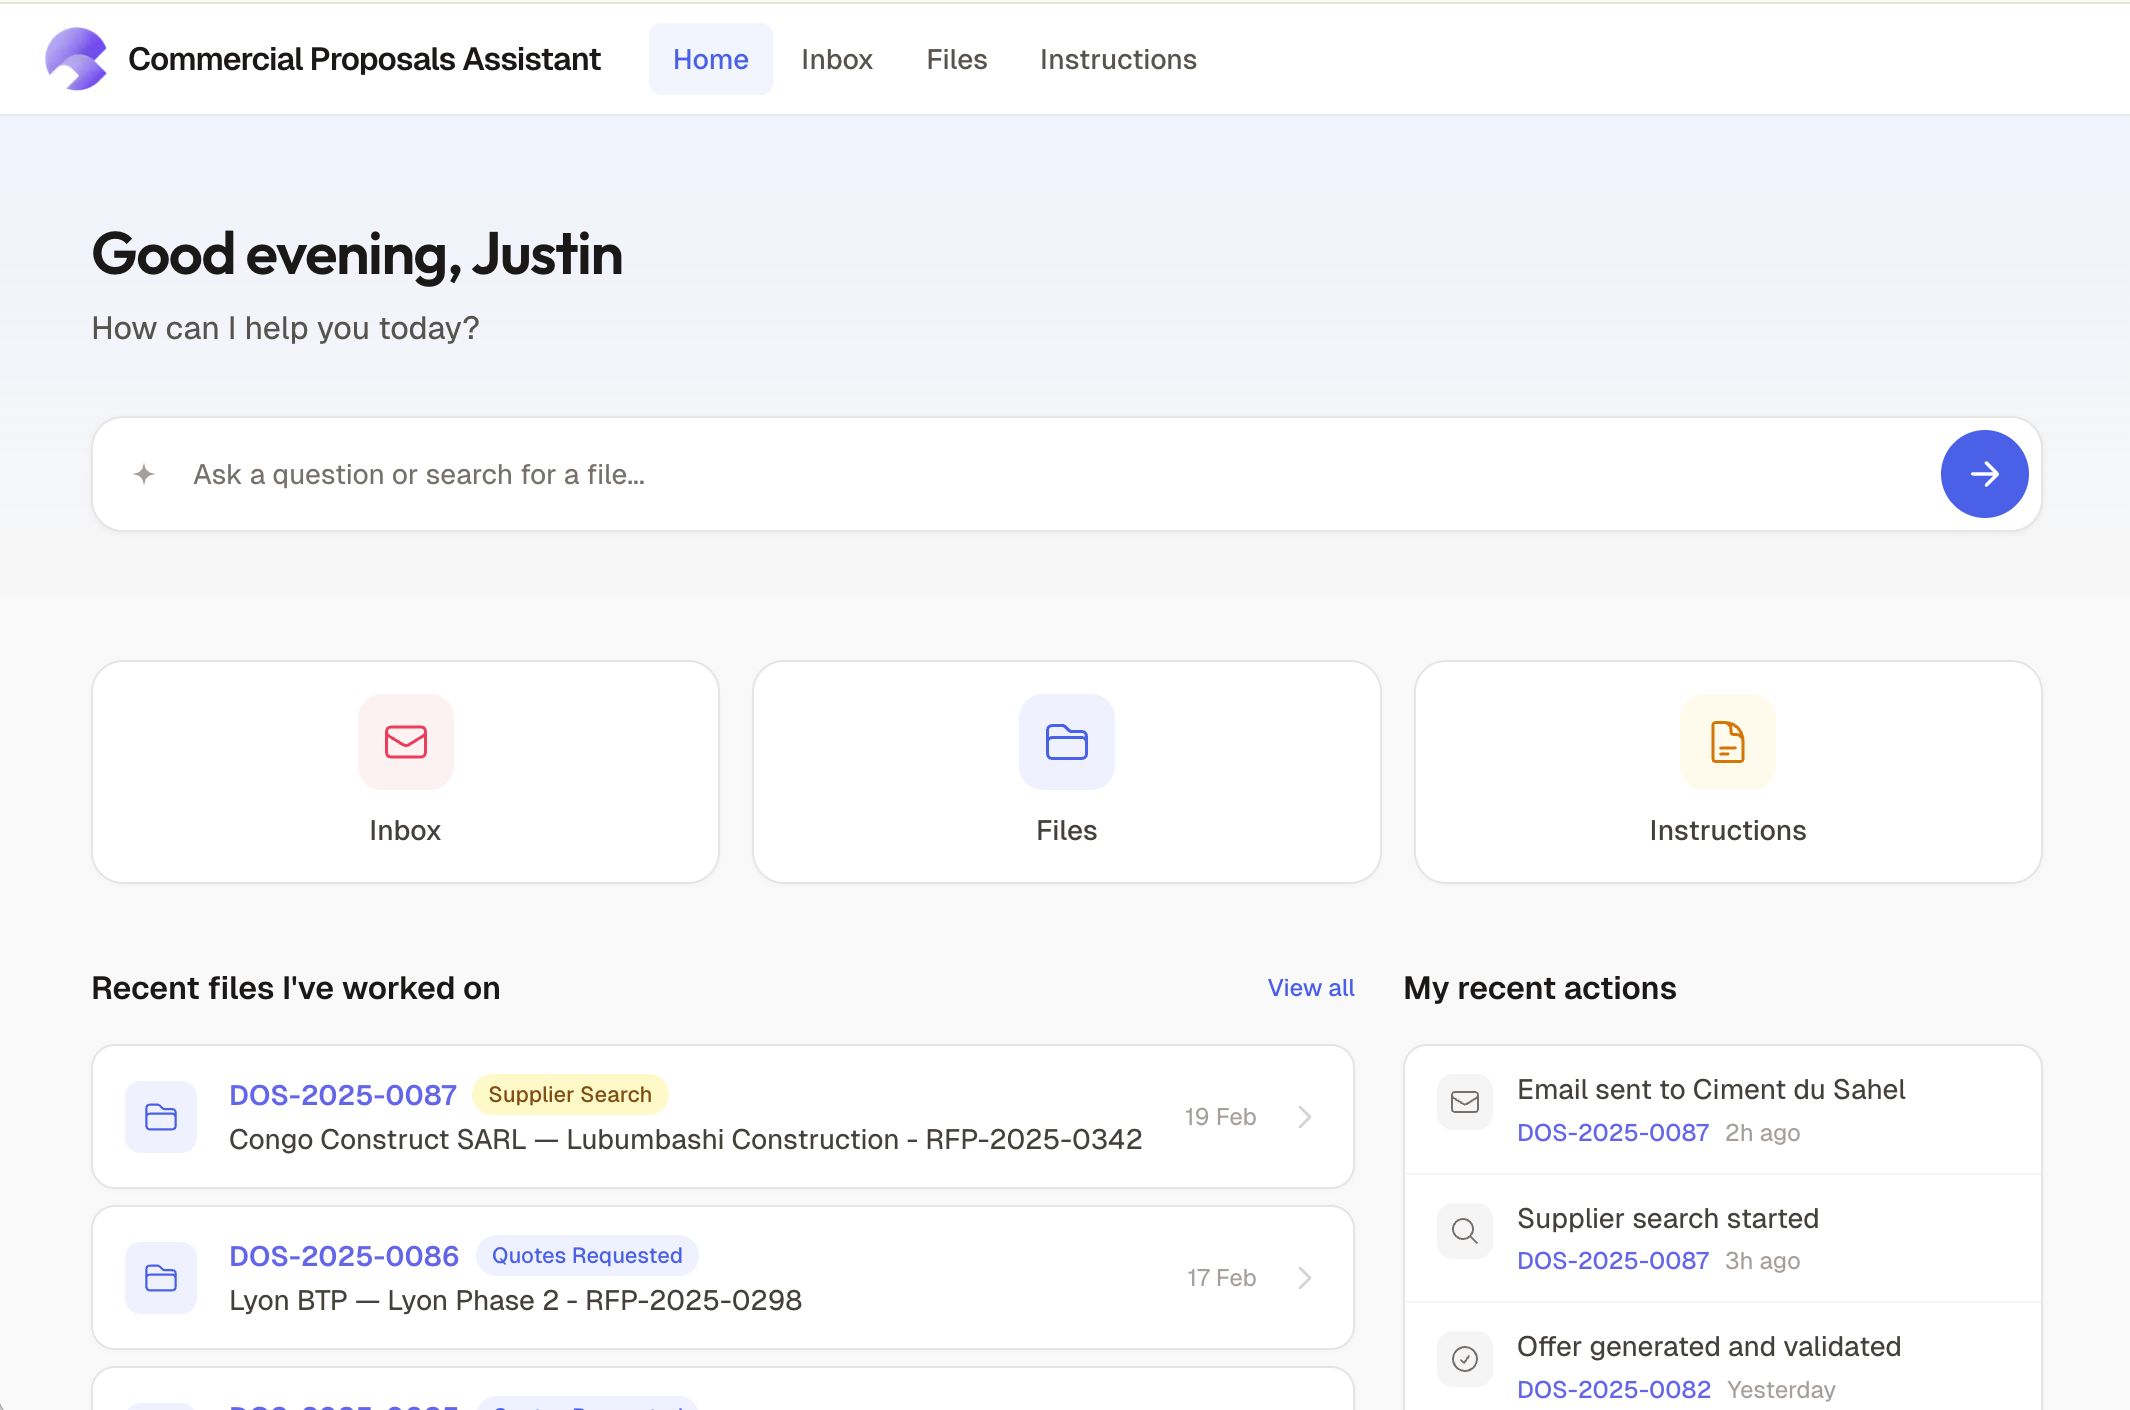The image size is (2130, 1410).
Task: Switch to the Inbox tab in the navbar
Action: pos(836,60)
